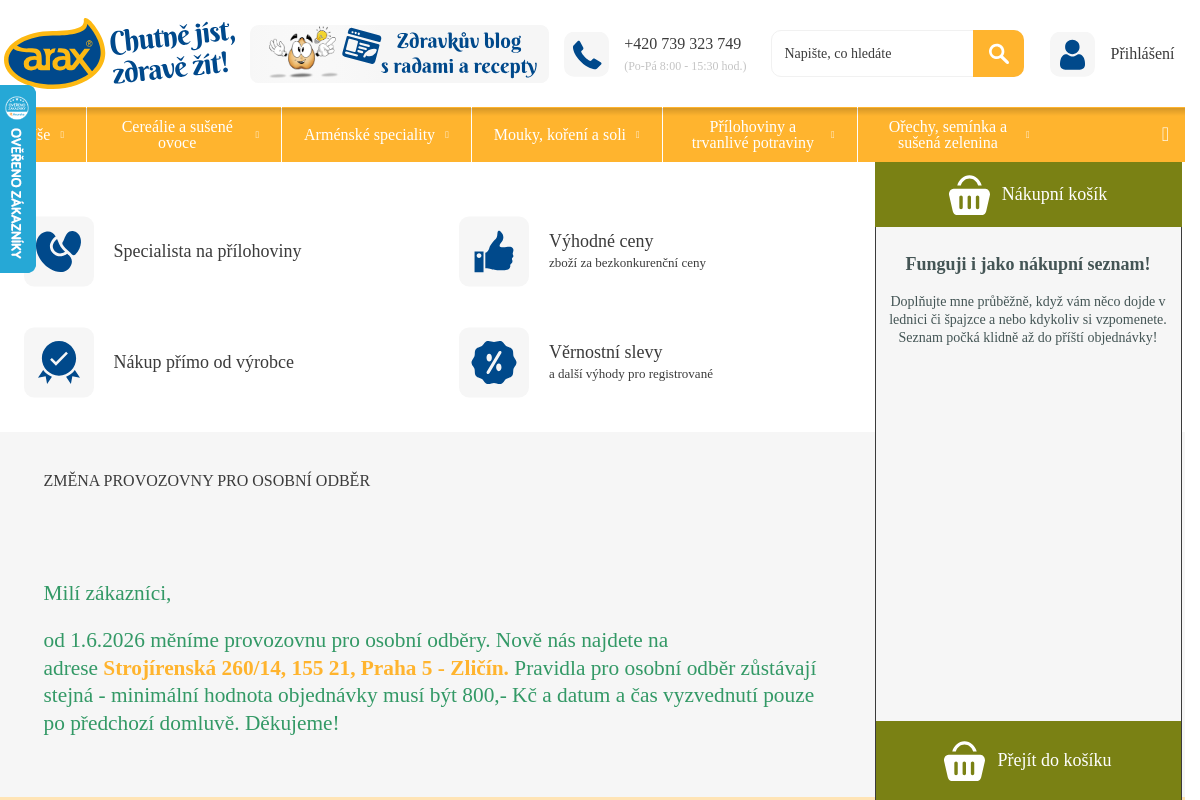Select the text "Funguji i jako nákupní seznam!"

pos(1028,264)
